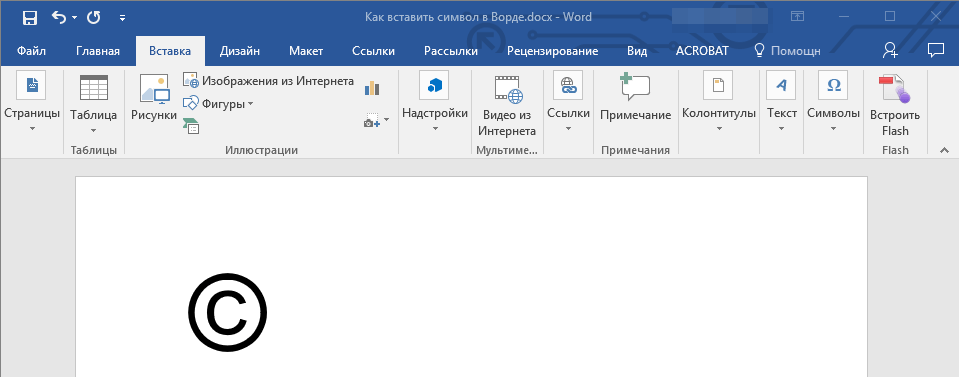Open Customize Quick Access Toolbar dropdown
This screenshot has height=377, width=959.
tap(122, 18)
